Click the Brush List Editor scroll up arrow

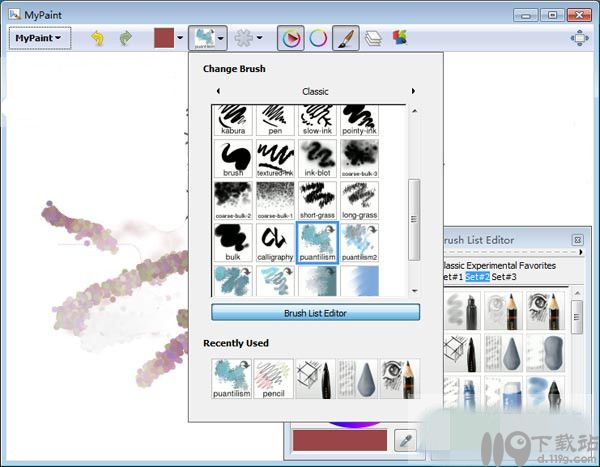tap(577, 293)
